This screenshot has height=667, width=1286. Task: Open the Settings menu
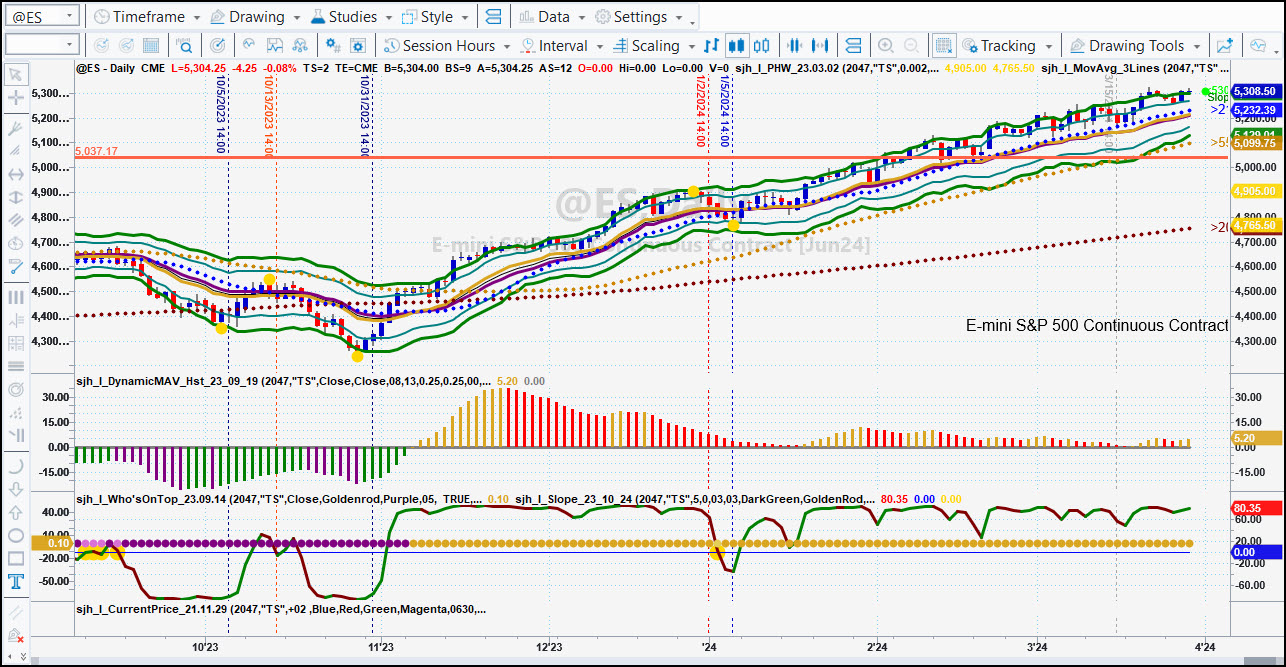[x=639, y=17]
